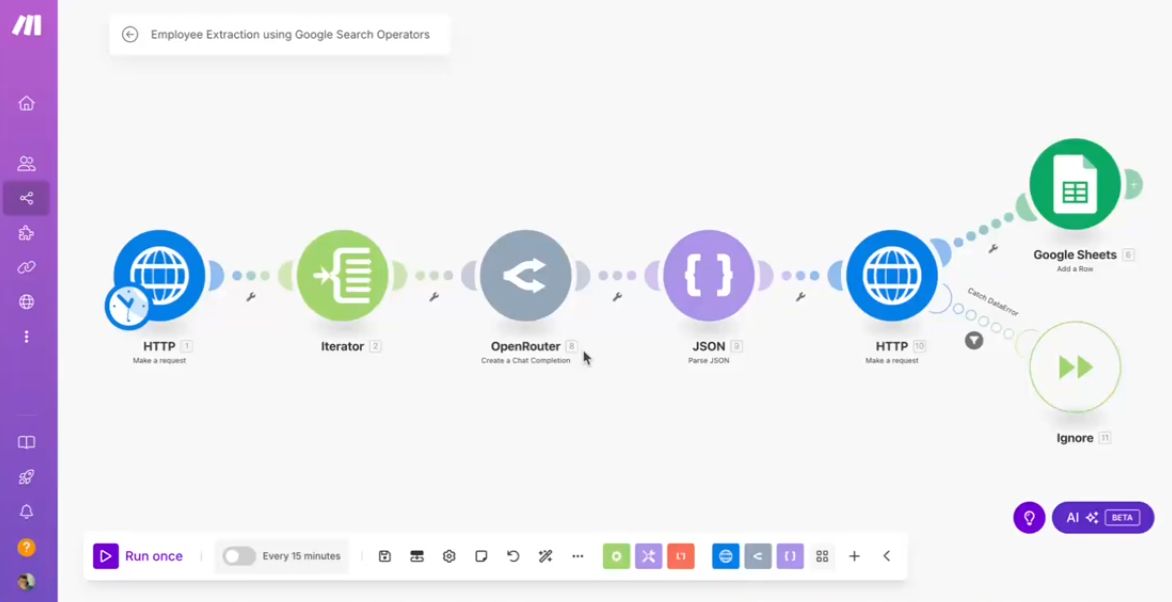Open the lightbulb explain flow button
Viewport: 1172px width, 602px height.
coord(1029,517)
